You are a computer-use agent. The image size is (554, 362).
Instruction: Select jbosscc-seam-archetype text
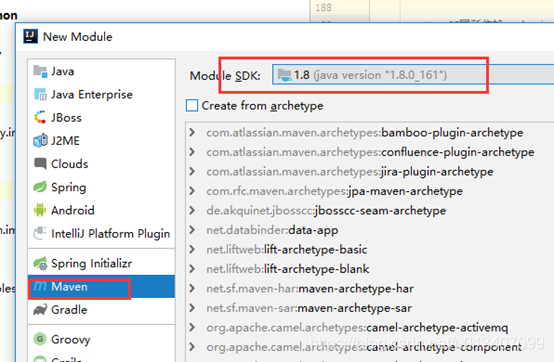pos(381,210)
